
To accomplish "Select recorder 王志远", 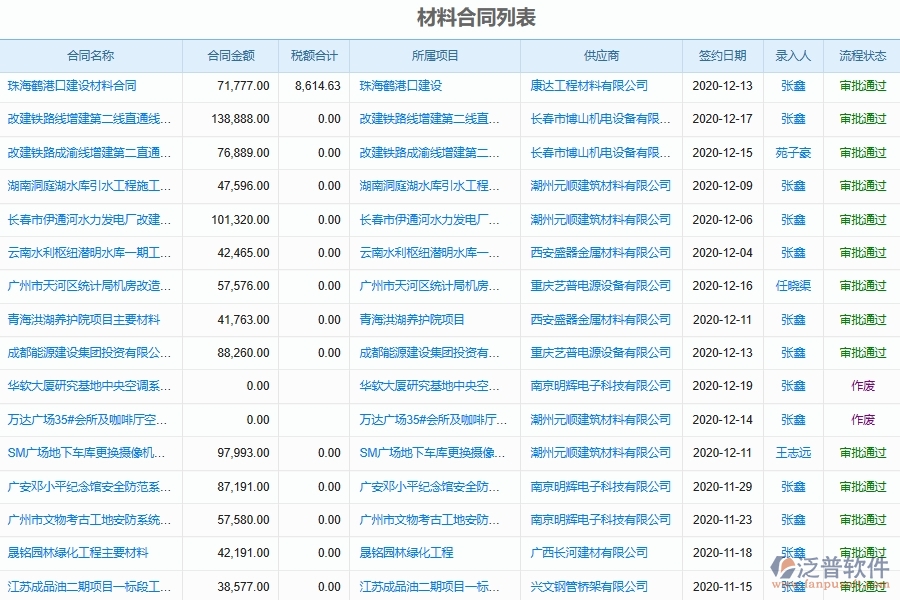I will 793,452.
